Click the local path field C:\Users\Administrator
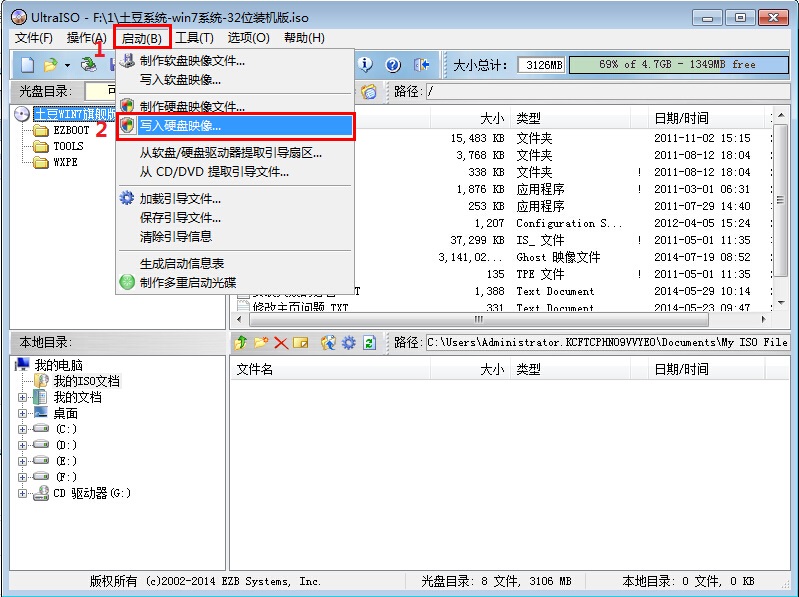This screenshot has height=597, width=799. point(607,342)
